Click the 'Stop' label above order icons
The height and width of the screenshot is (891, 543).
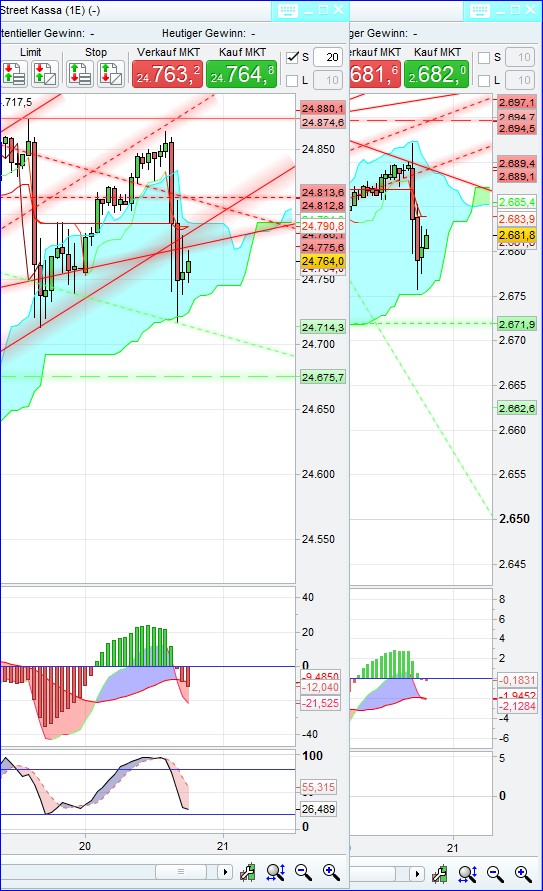pos(96,52)
